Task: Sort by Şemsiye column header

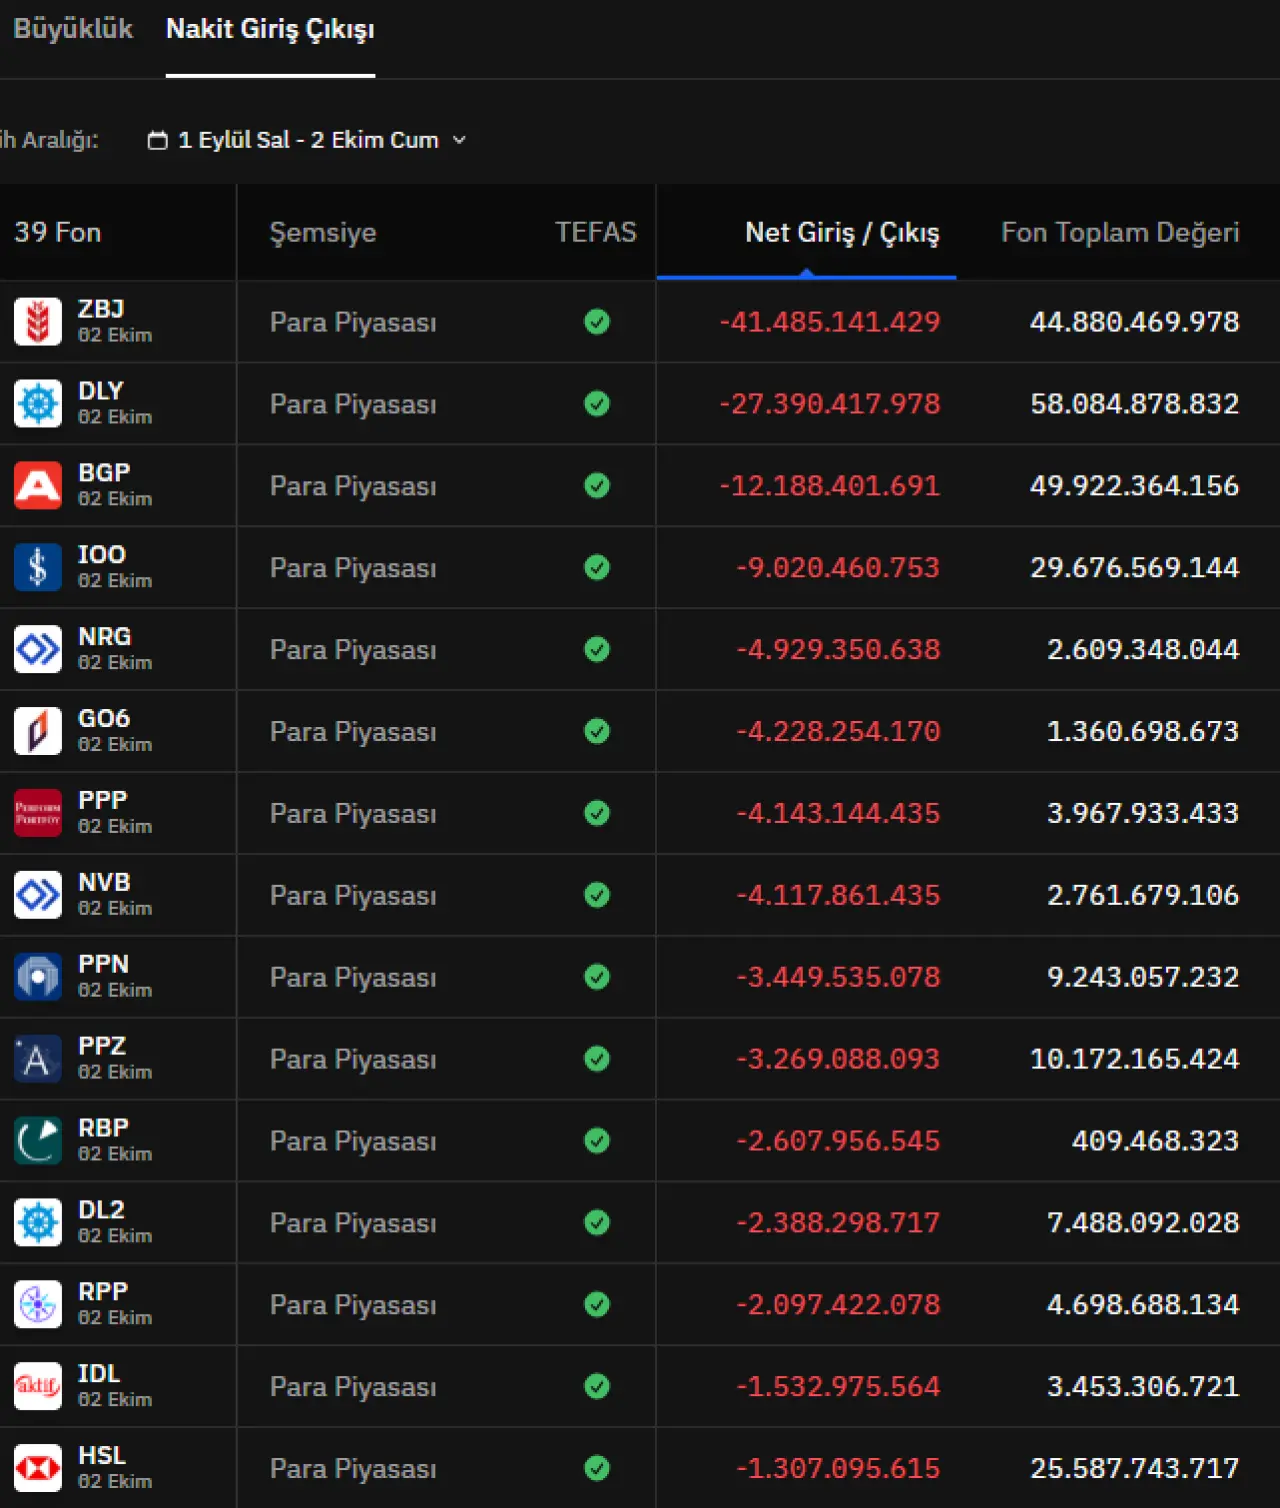Action: 323,233
